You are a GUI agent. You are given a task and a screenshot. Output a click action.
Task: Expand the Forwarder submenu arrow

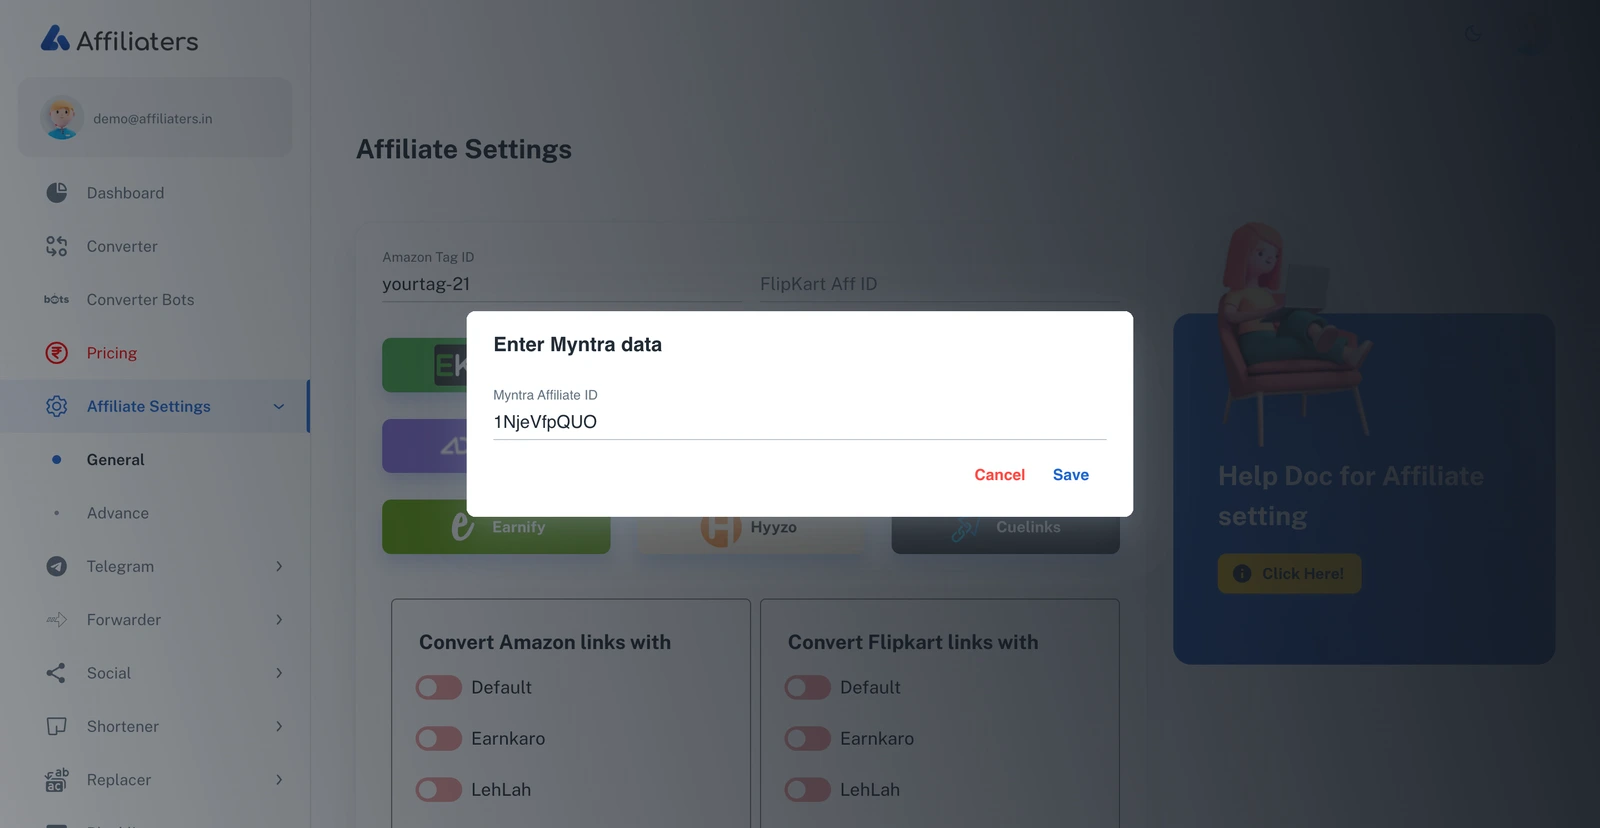(279, 620)
